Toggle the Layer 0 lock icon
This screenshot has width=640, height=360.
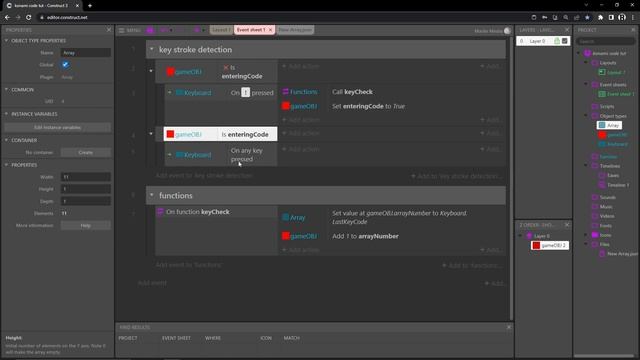pos(557,41)
